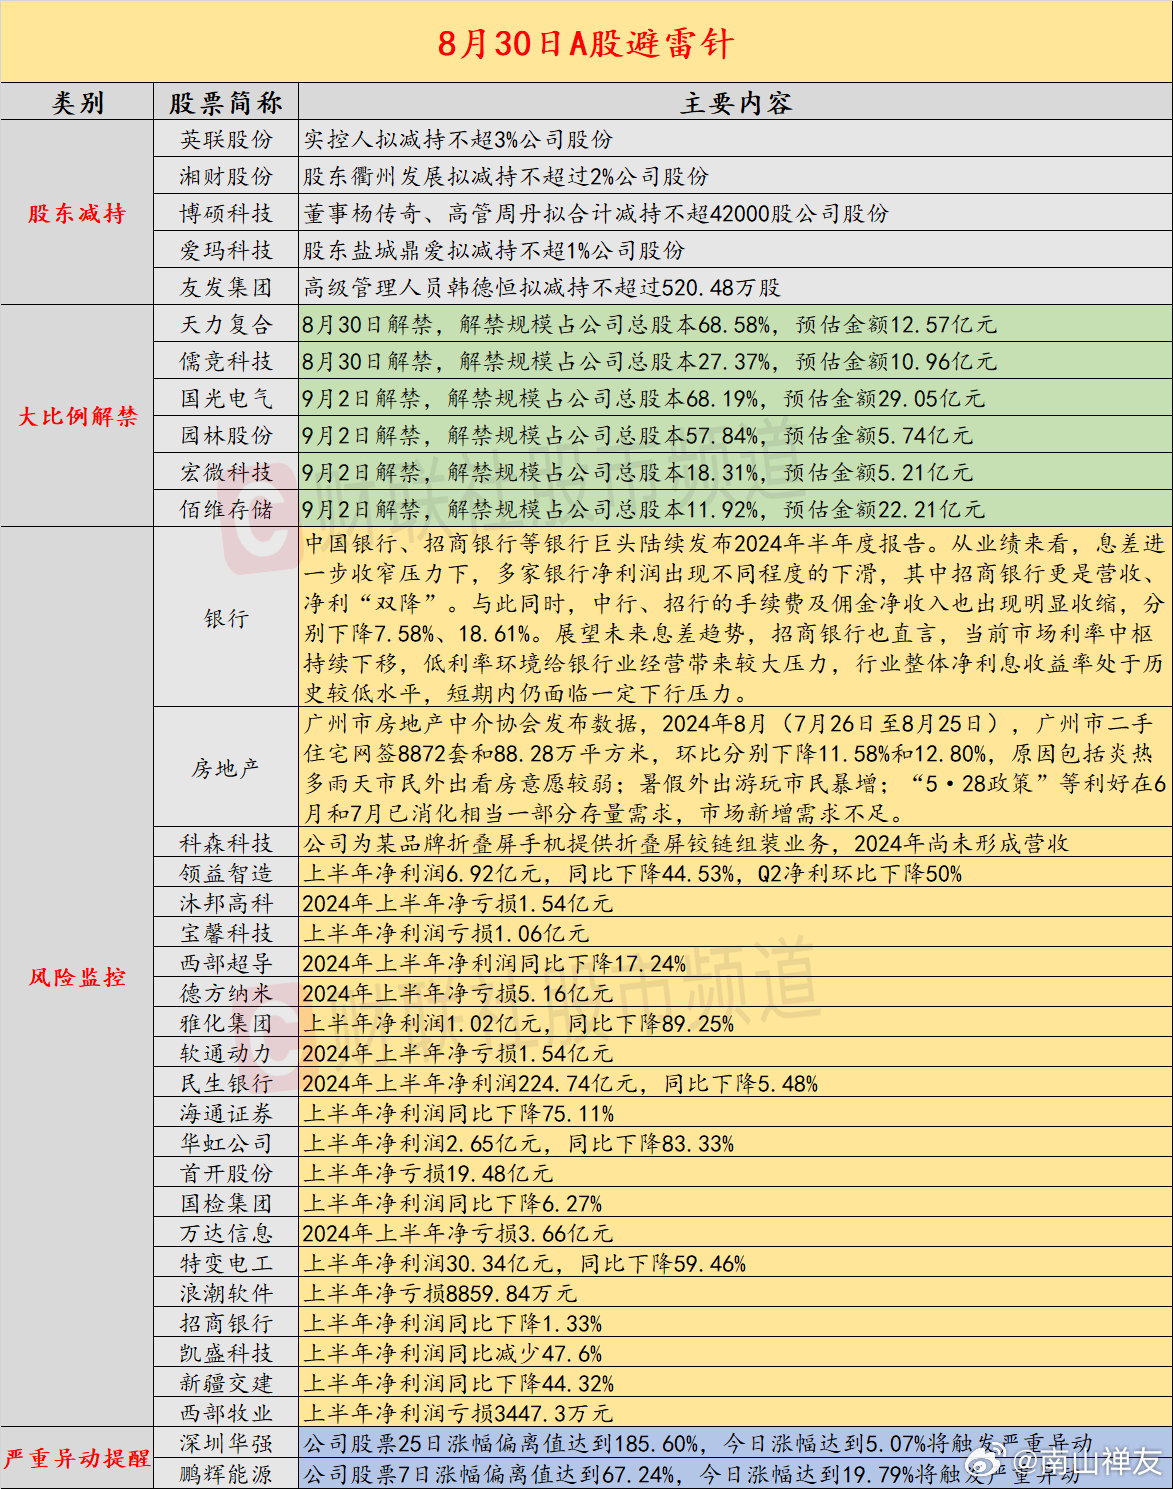Click text '上半年净亏损8859.84万元'
1173x1489 pixels.
[440, 1293]
